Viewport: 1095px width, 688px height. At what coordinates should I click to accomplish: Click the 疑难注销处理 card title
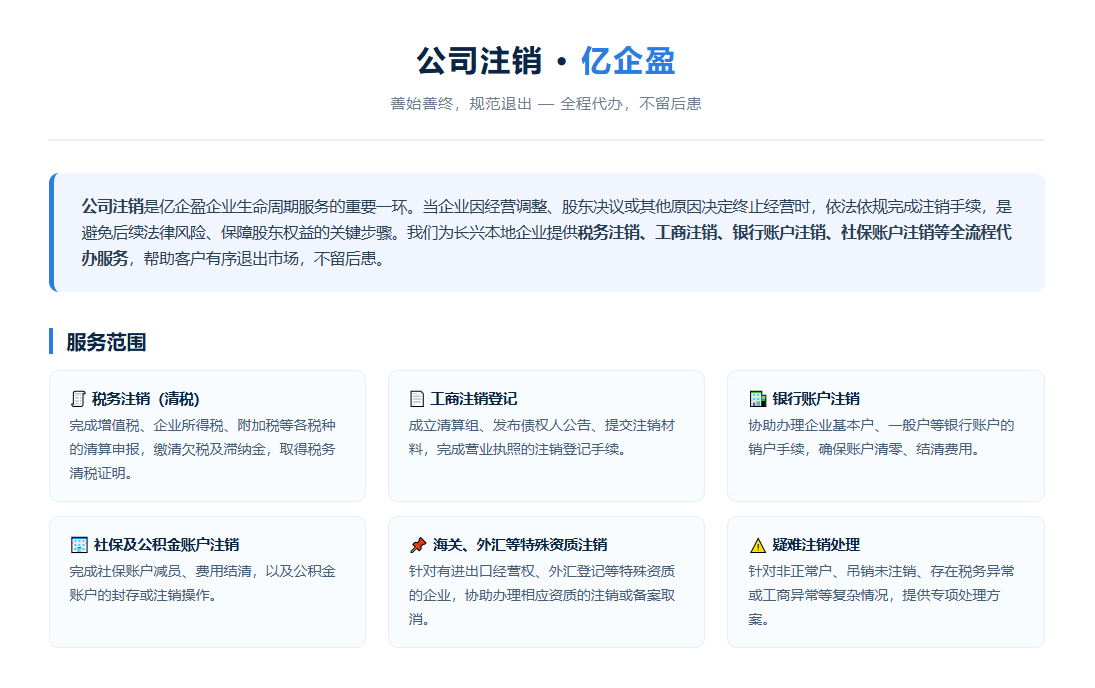click(816, 545)
